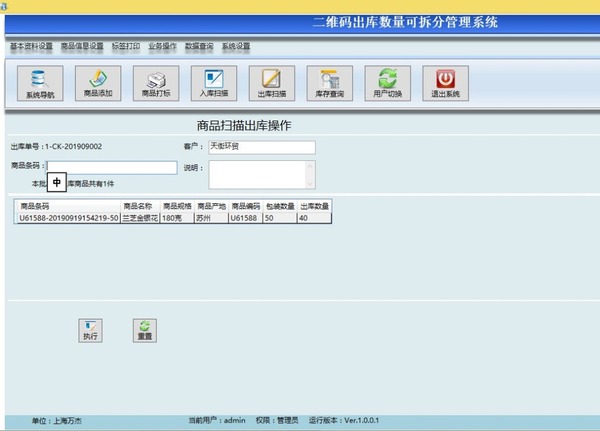The height and width of the screenshot is (431, 600).
Task: Launch the 入库扫描 scanning function
Action: (x=213, y=82)
